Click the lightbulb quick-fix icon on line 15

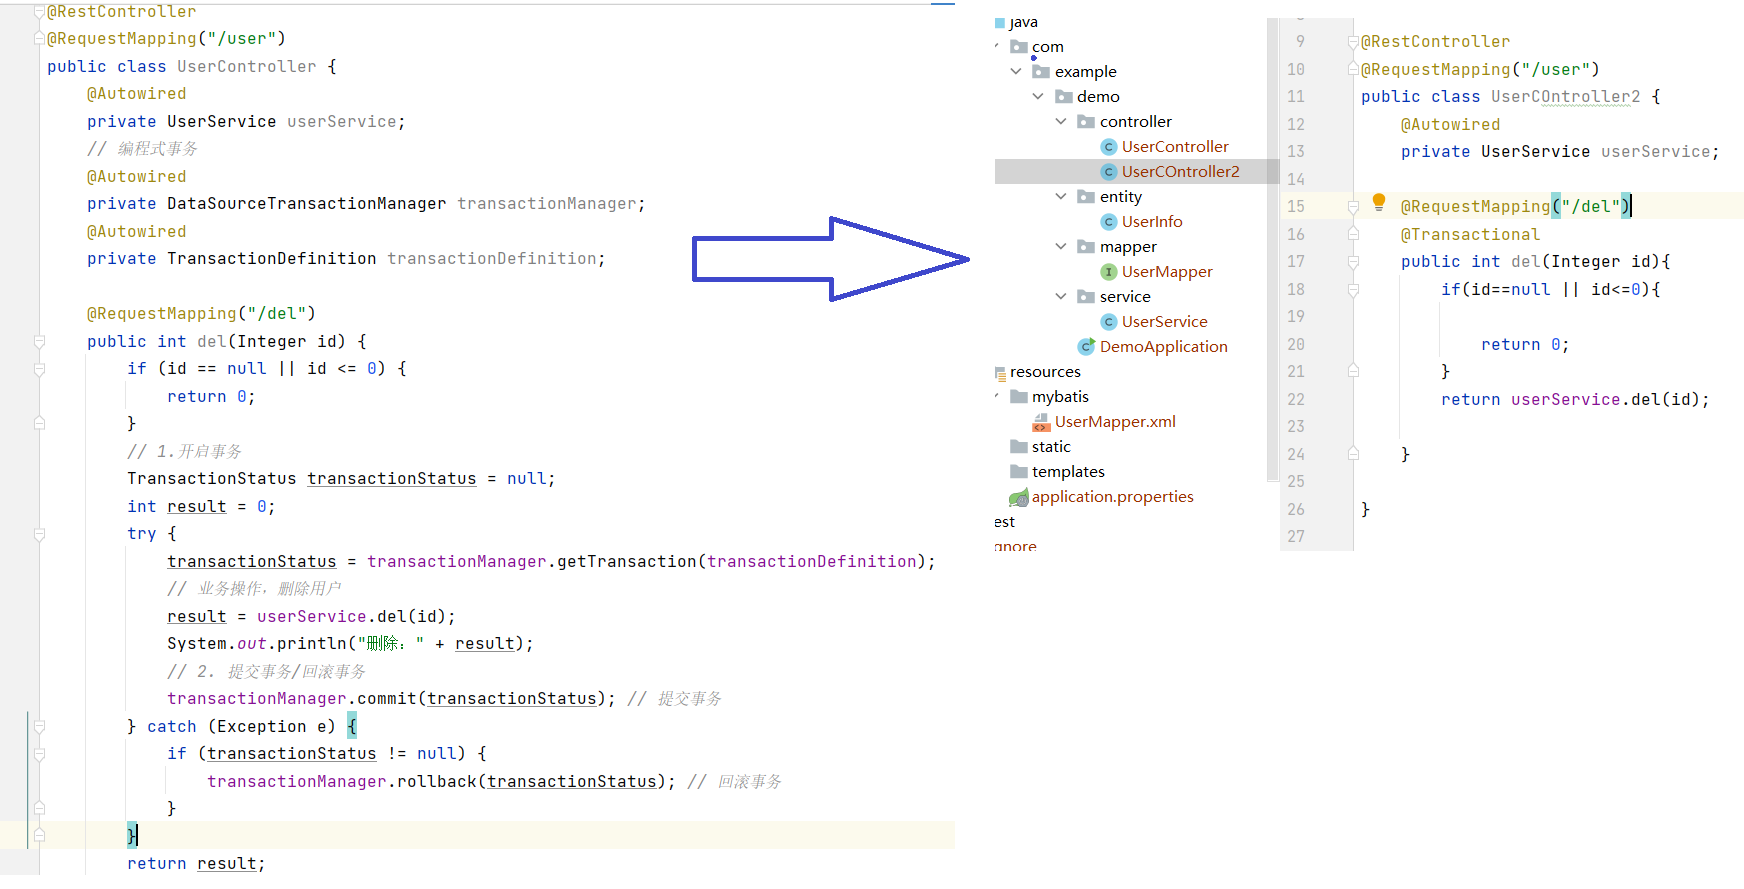point(1379,202)
